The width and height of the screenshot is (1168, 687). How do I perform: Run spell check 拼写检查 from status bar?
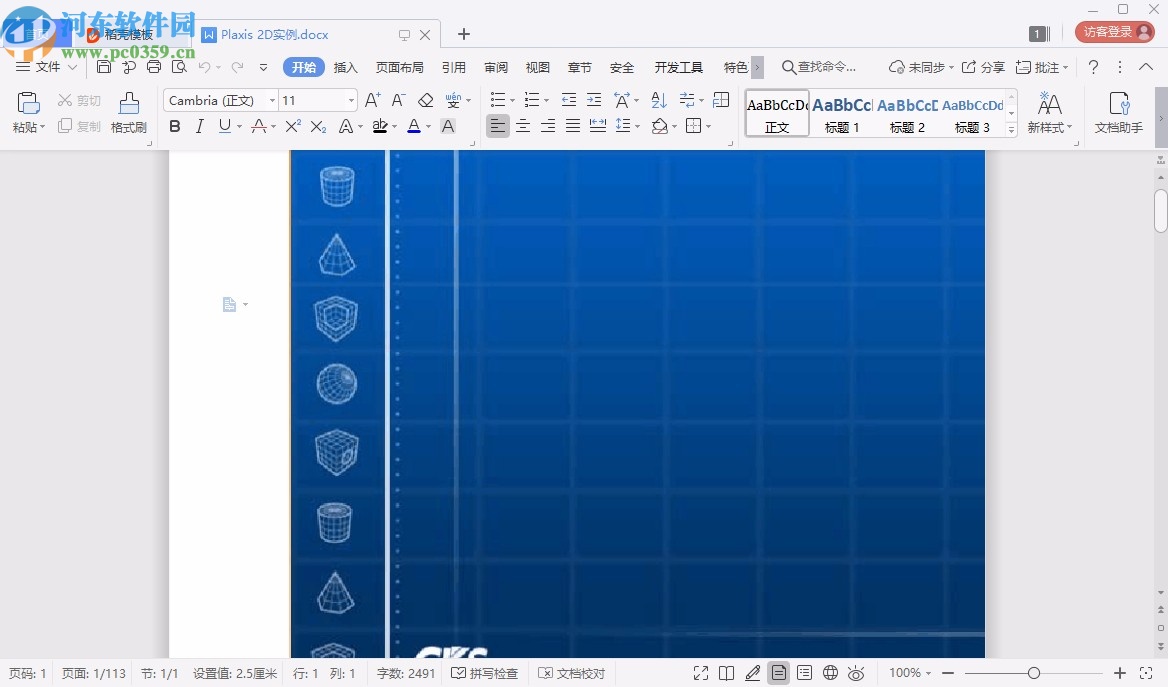(484, 673)
